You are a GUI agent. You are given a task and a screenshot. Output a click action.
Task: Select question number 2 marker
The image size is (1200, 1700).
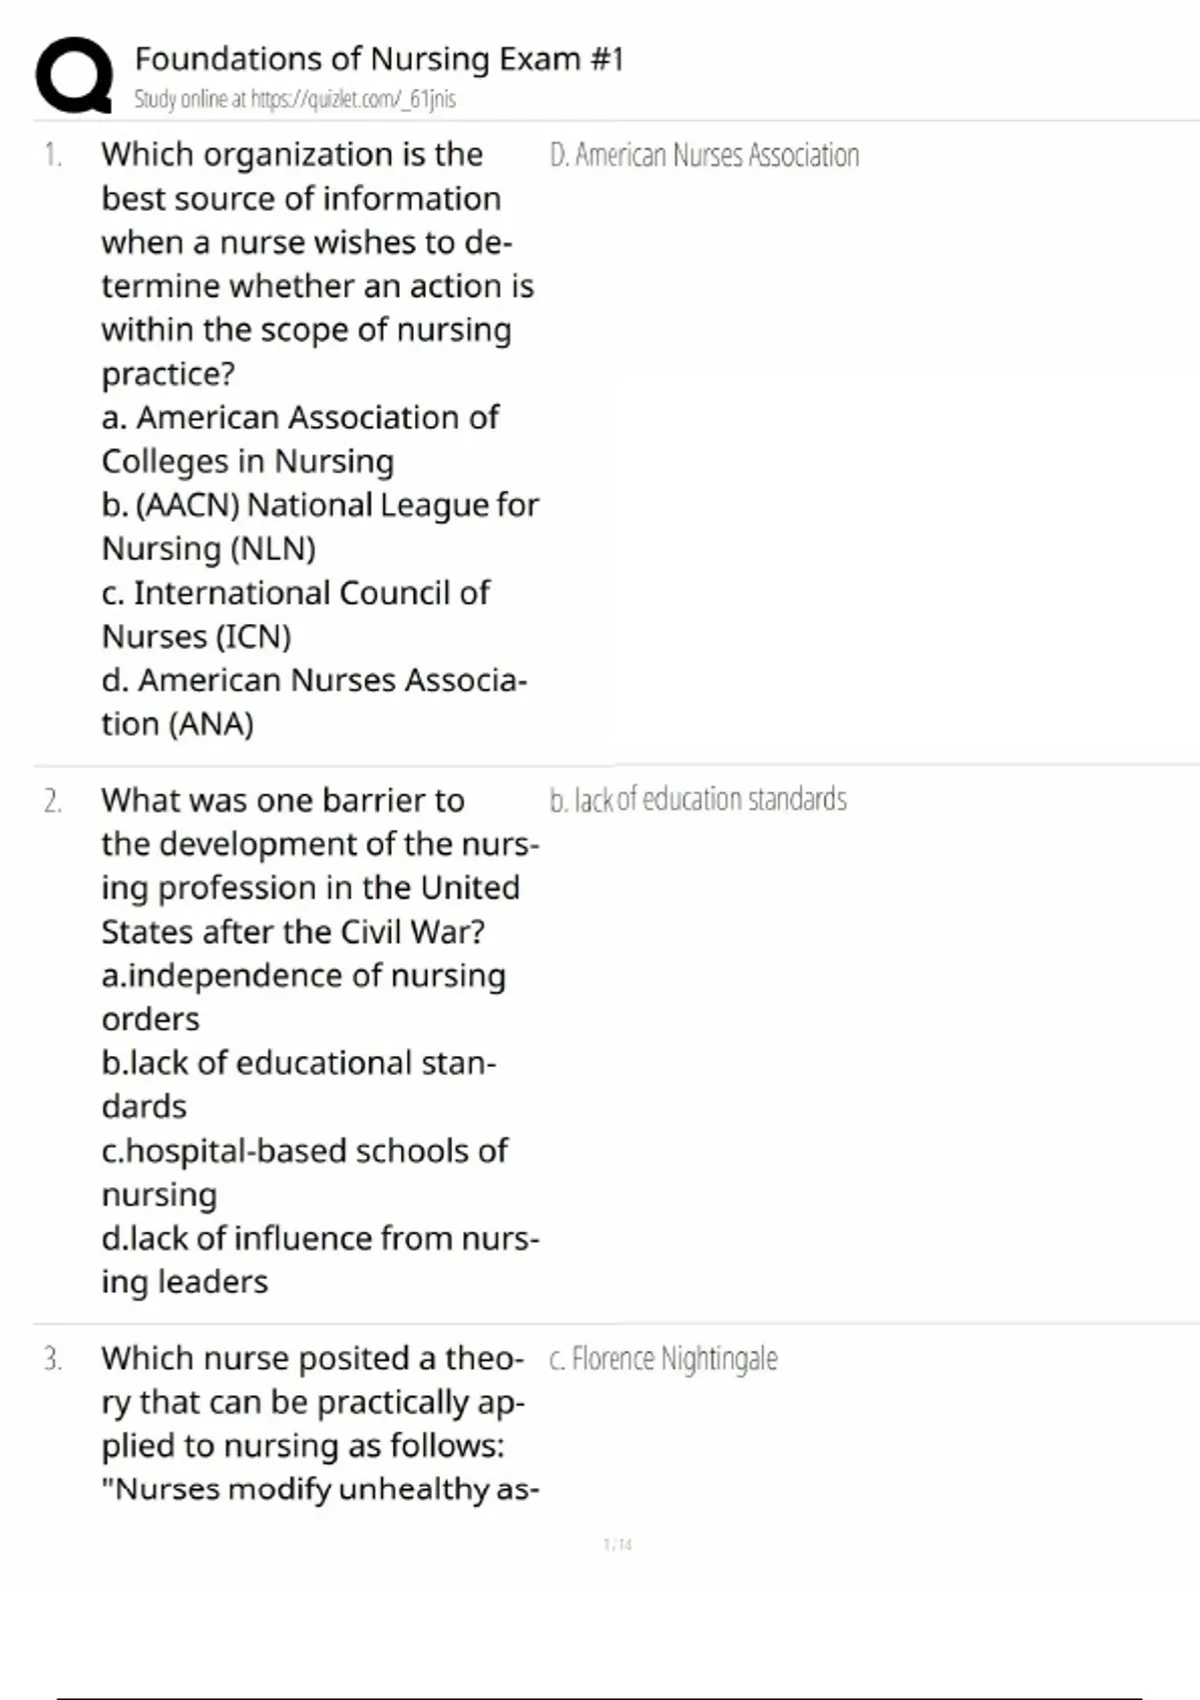pos(52,801)
